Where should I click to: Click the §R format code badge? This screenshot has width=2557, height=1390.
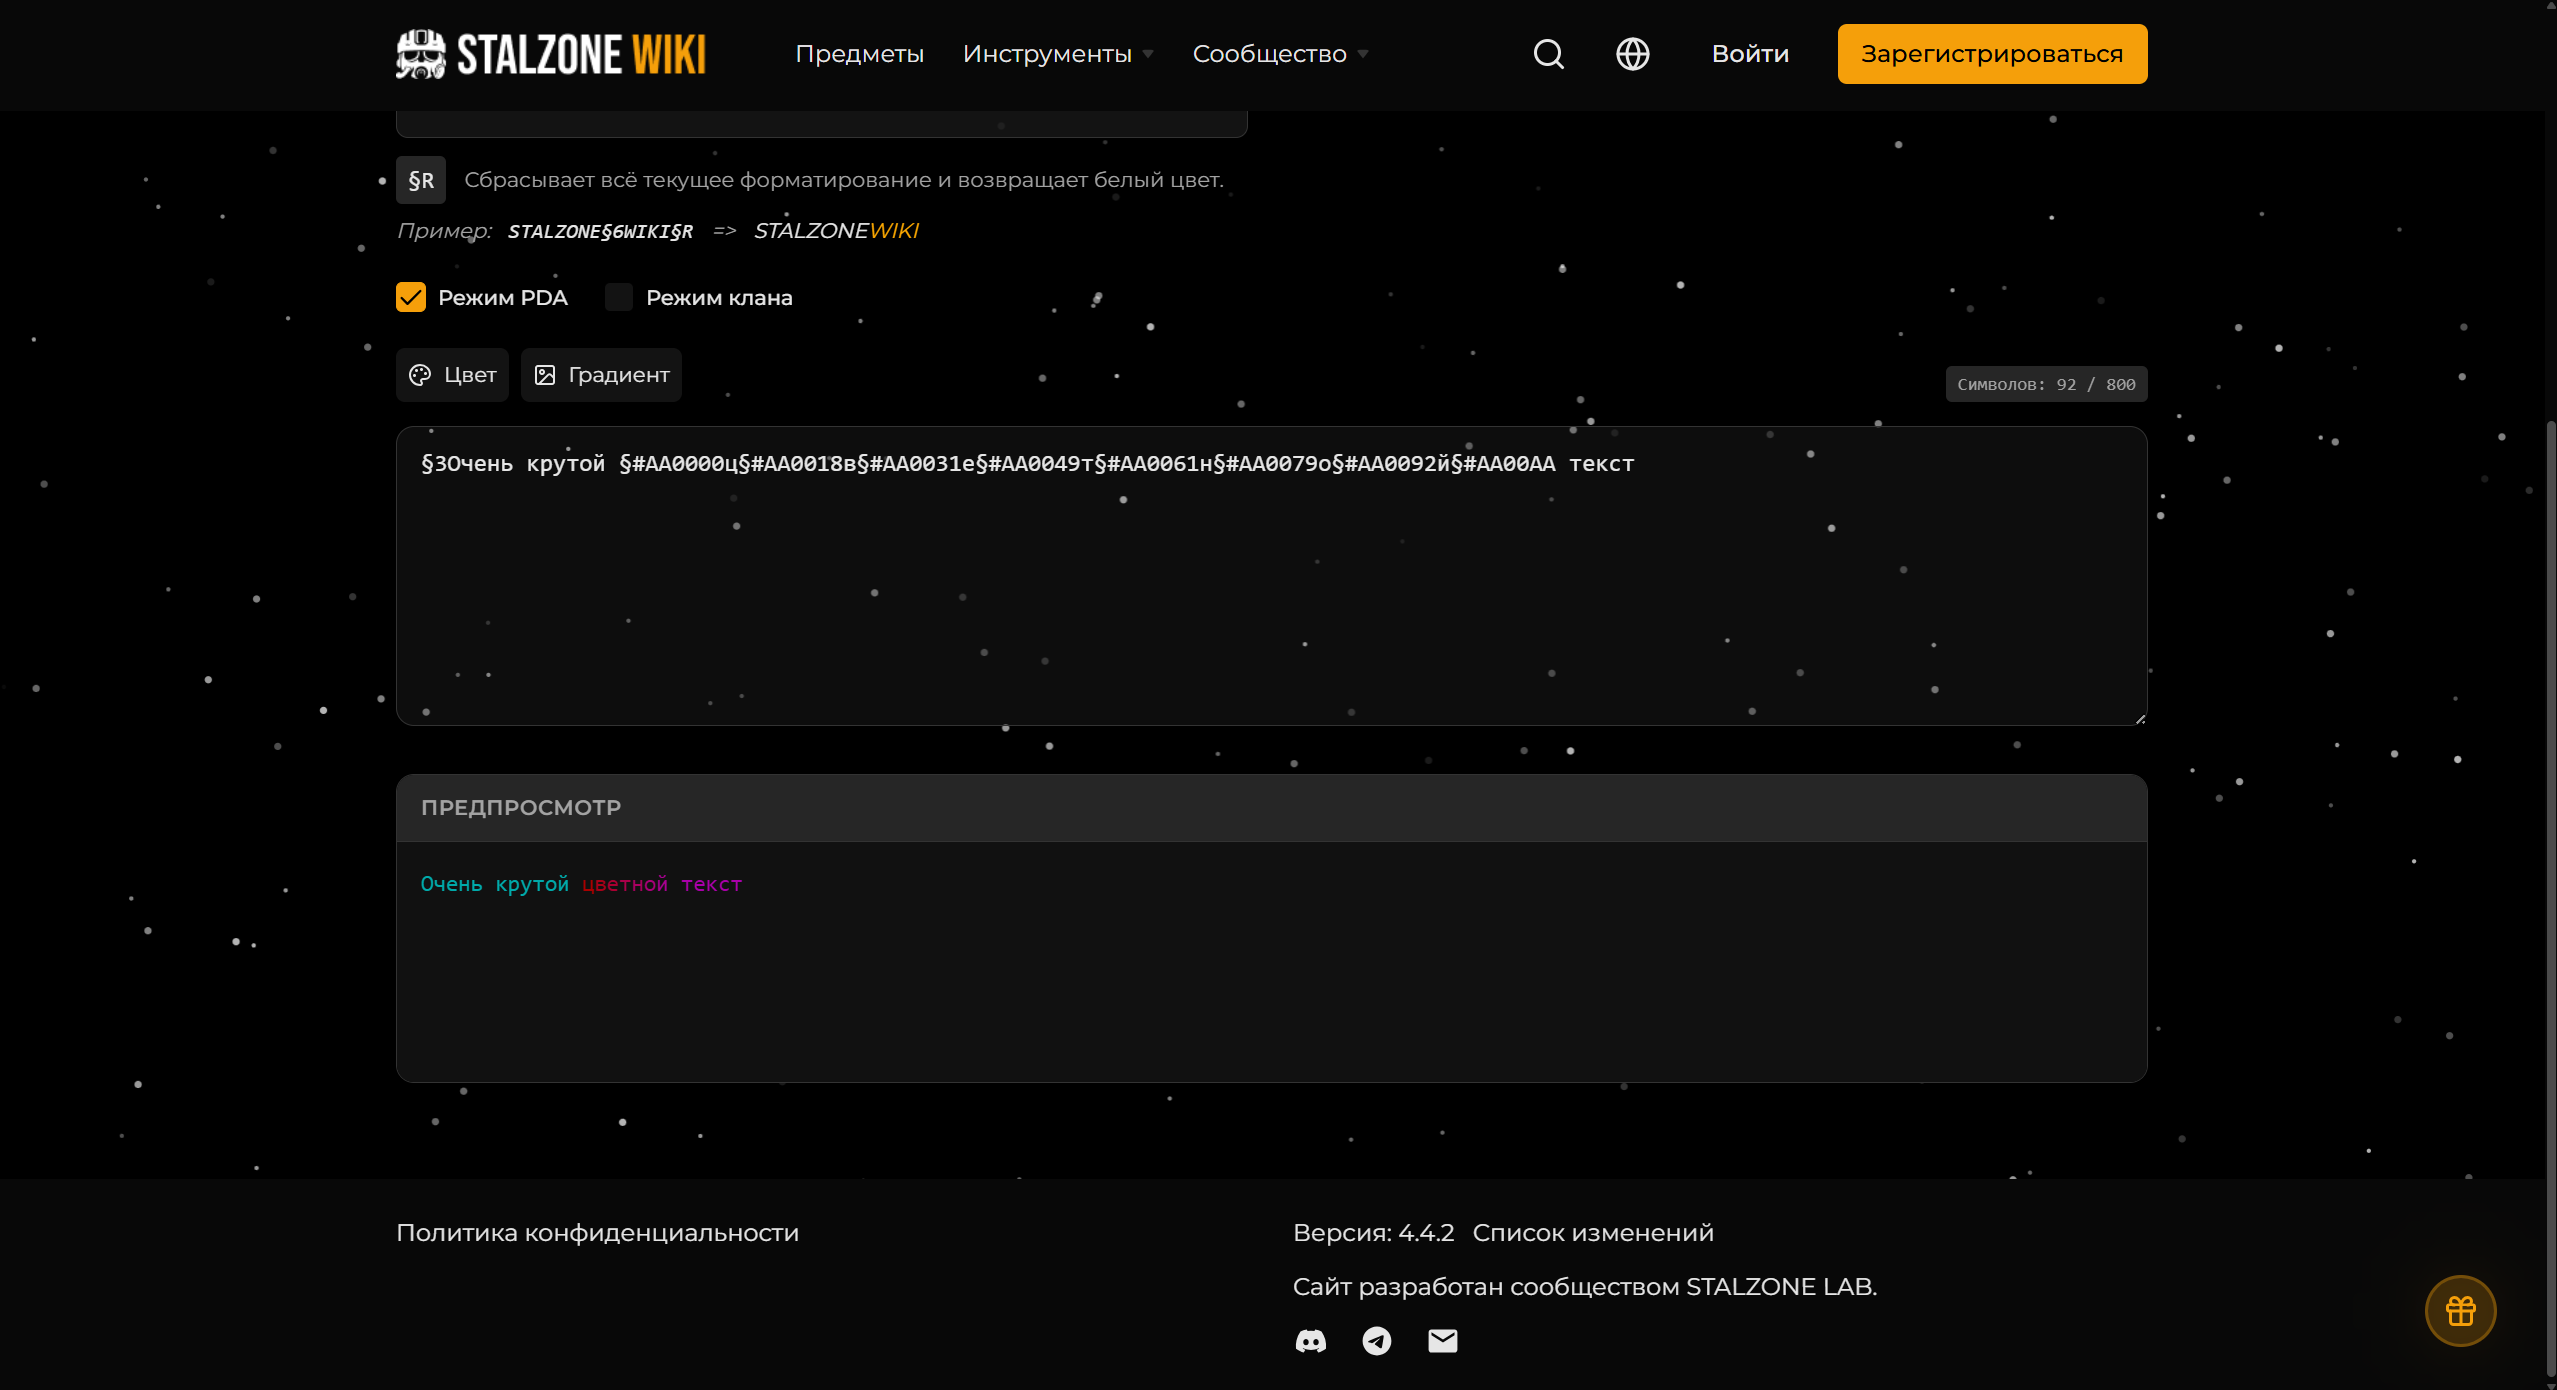click(421, 180)
